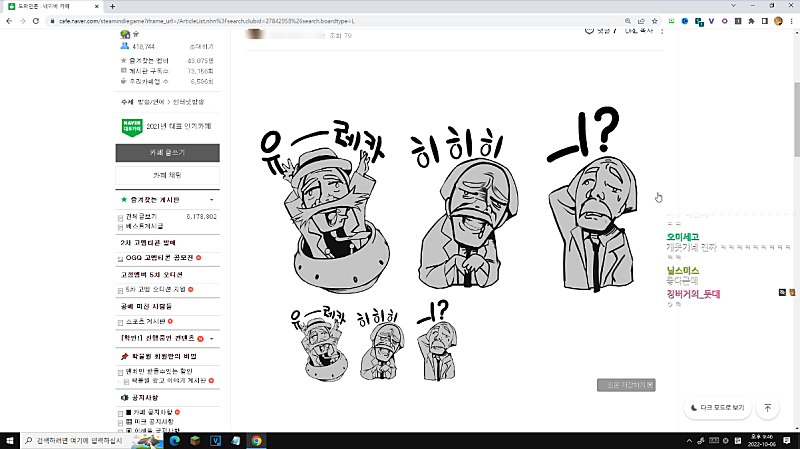Viewport: 800px width, 449px height.
Task: Open the Chrome profile avatar
Action: tap(778, 21)
